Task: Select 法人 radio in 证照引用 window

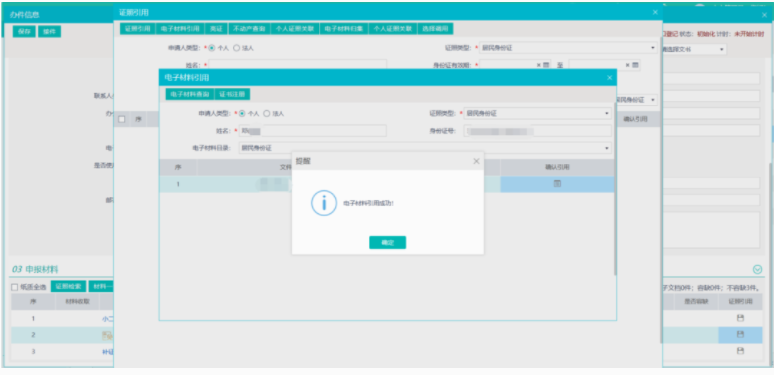Action: [x=236, y=48]
